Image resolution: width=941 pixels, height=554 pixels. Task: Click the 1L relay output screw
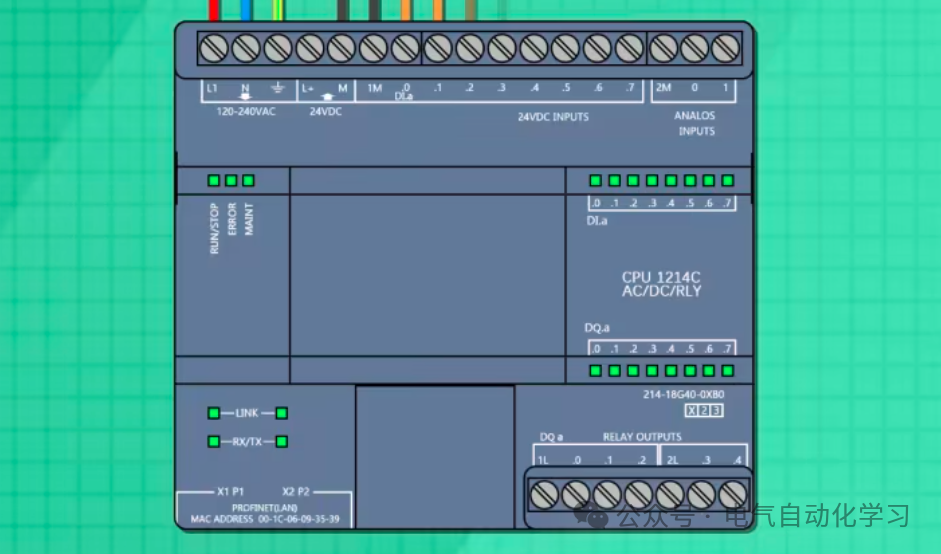545,495
